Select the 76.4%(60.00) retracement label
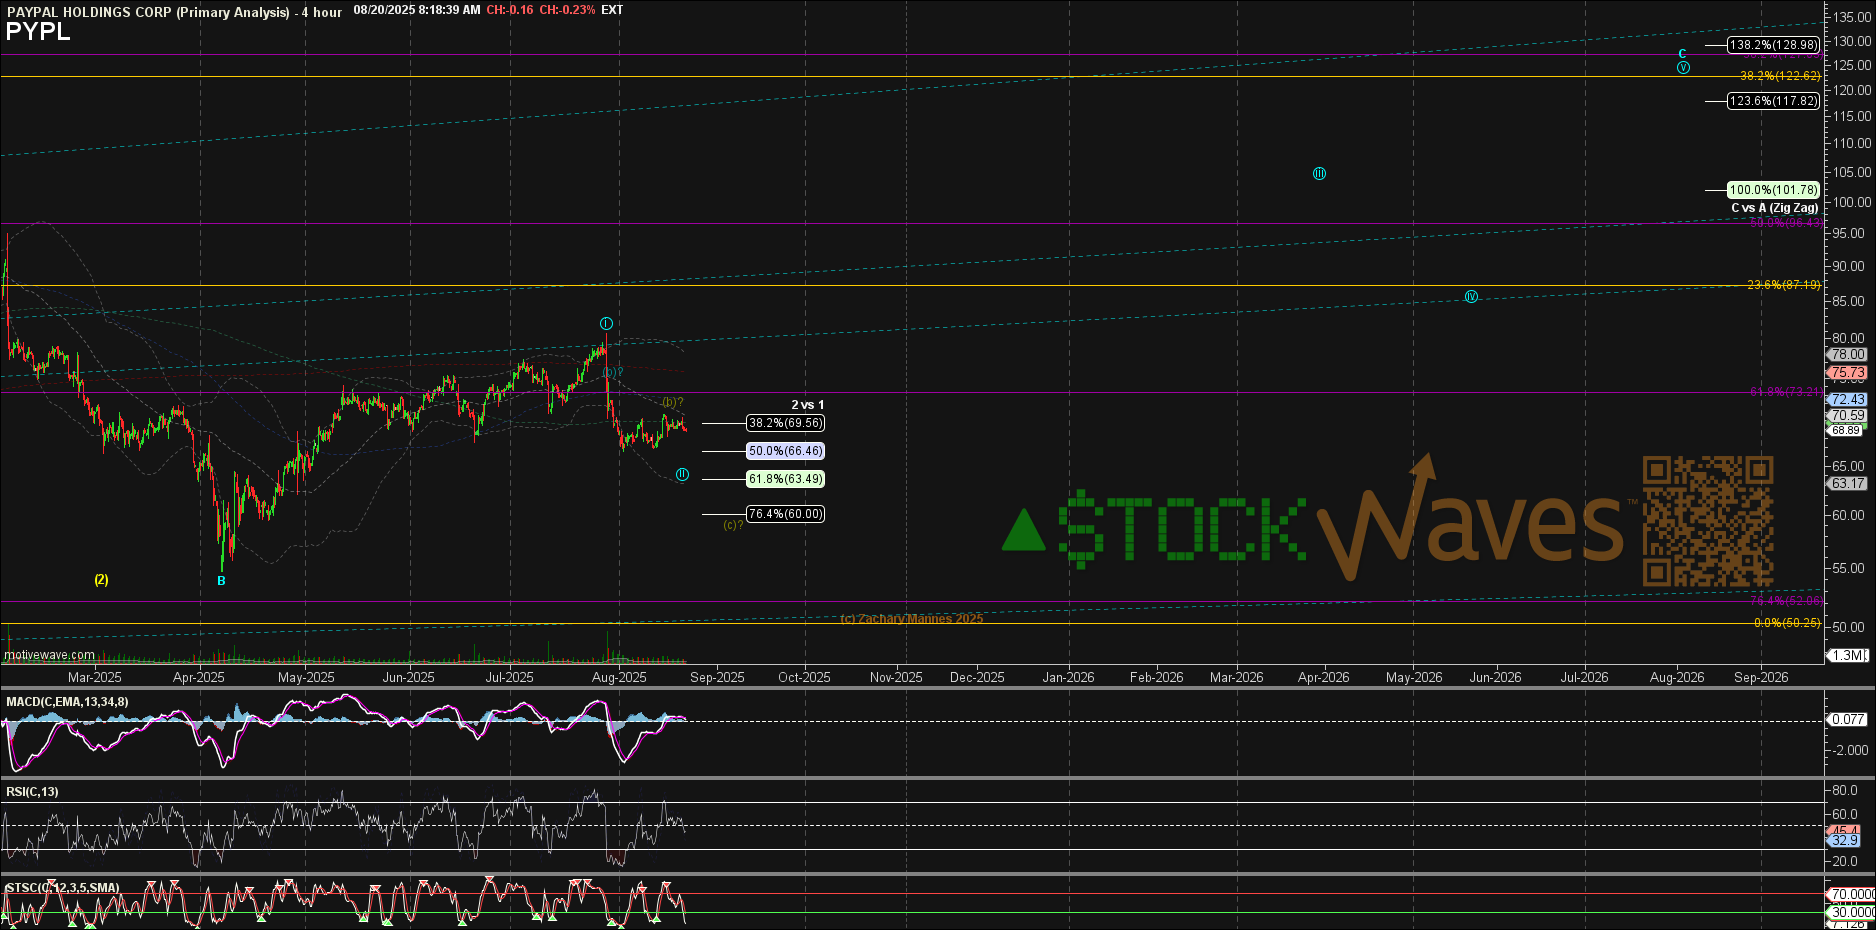The height and width of the screenshot is (930, 1876). pos(786,514)
